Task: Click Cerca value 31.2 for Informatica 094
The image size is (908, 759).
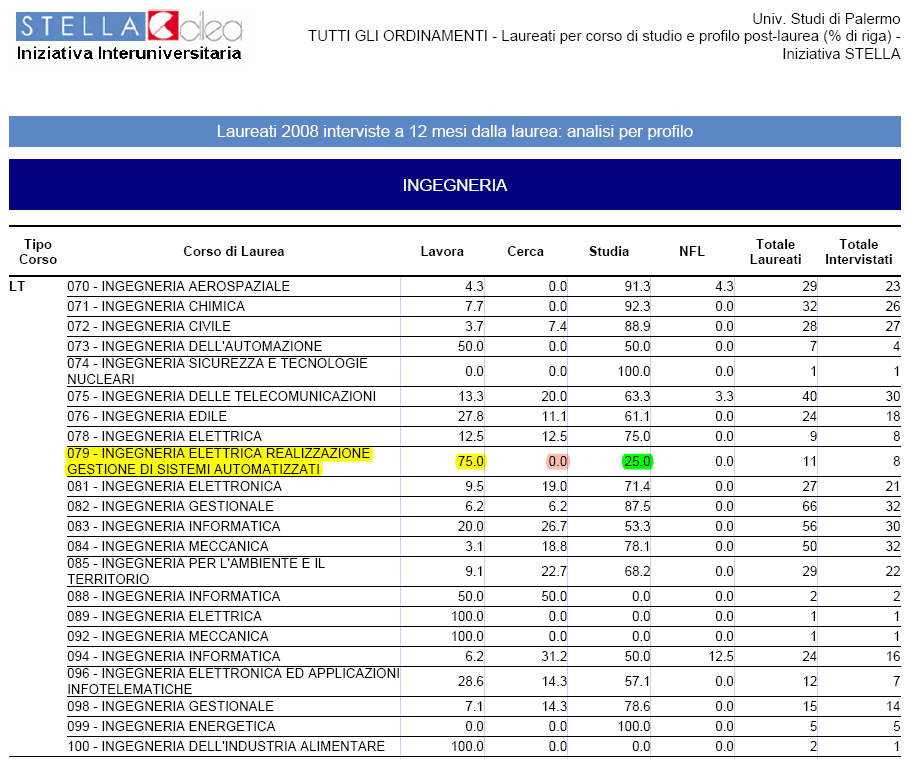Action: [554, 657]
